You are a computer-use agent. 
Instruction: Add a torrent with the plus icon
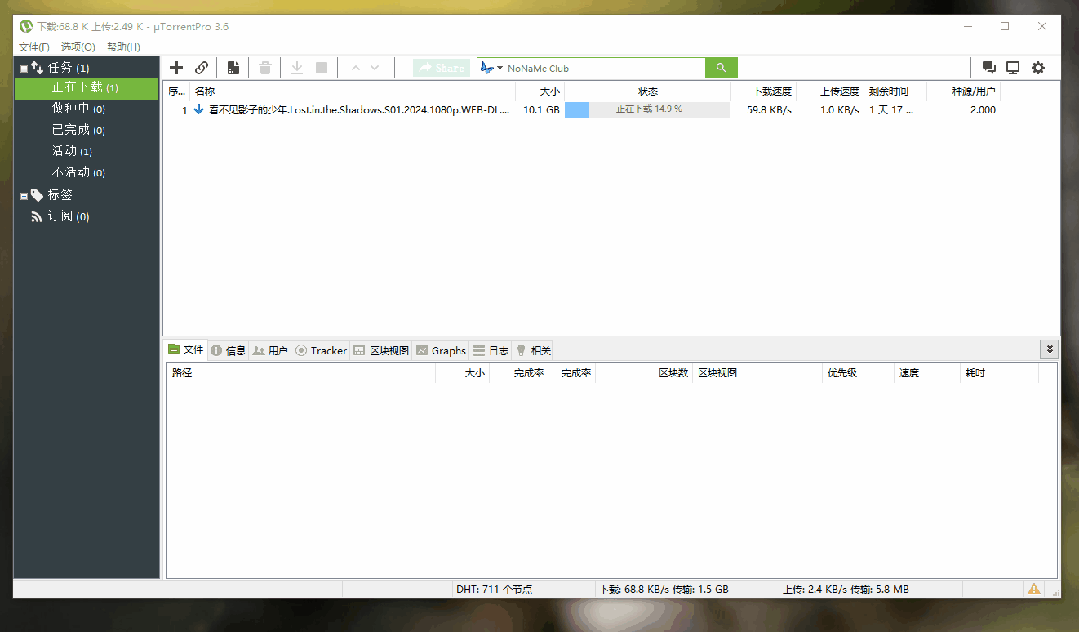pos(177,67)
